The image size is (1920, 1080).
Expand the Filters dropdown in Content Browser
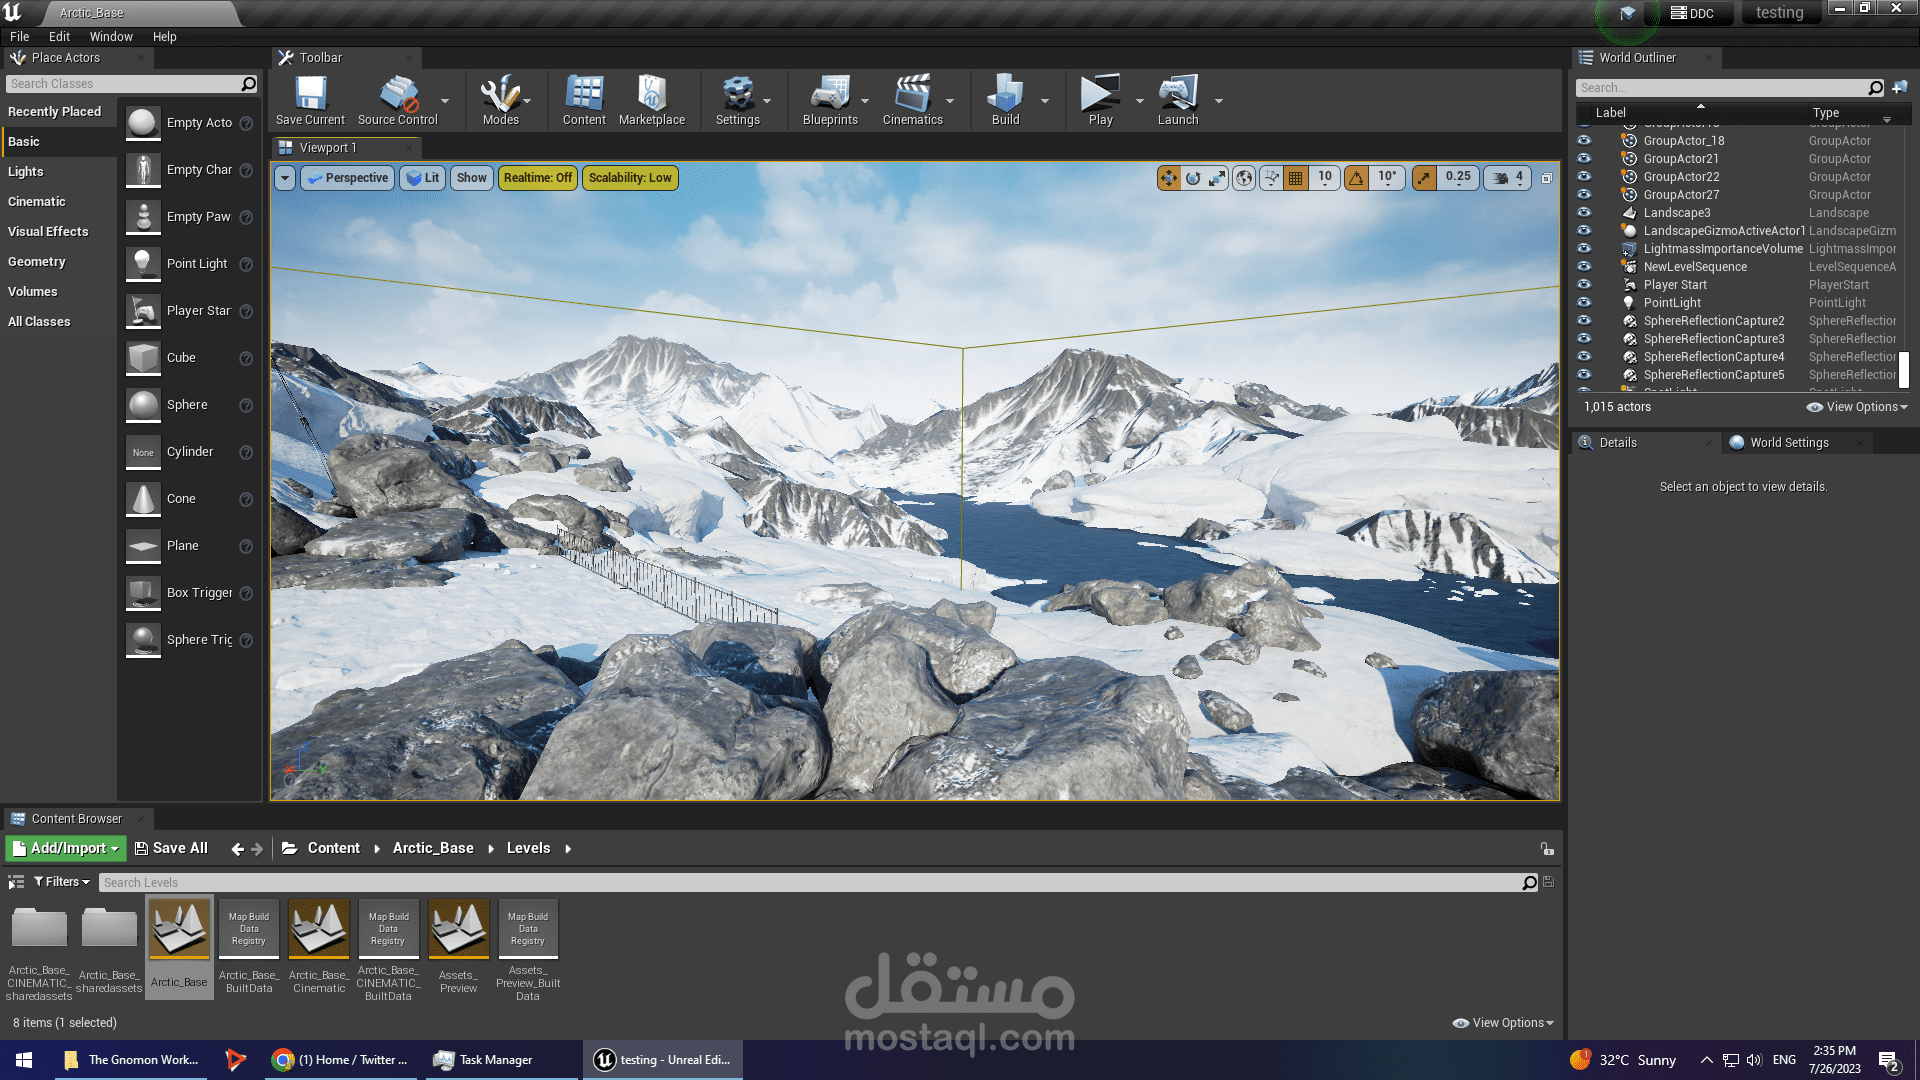pos(62,882)
